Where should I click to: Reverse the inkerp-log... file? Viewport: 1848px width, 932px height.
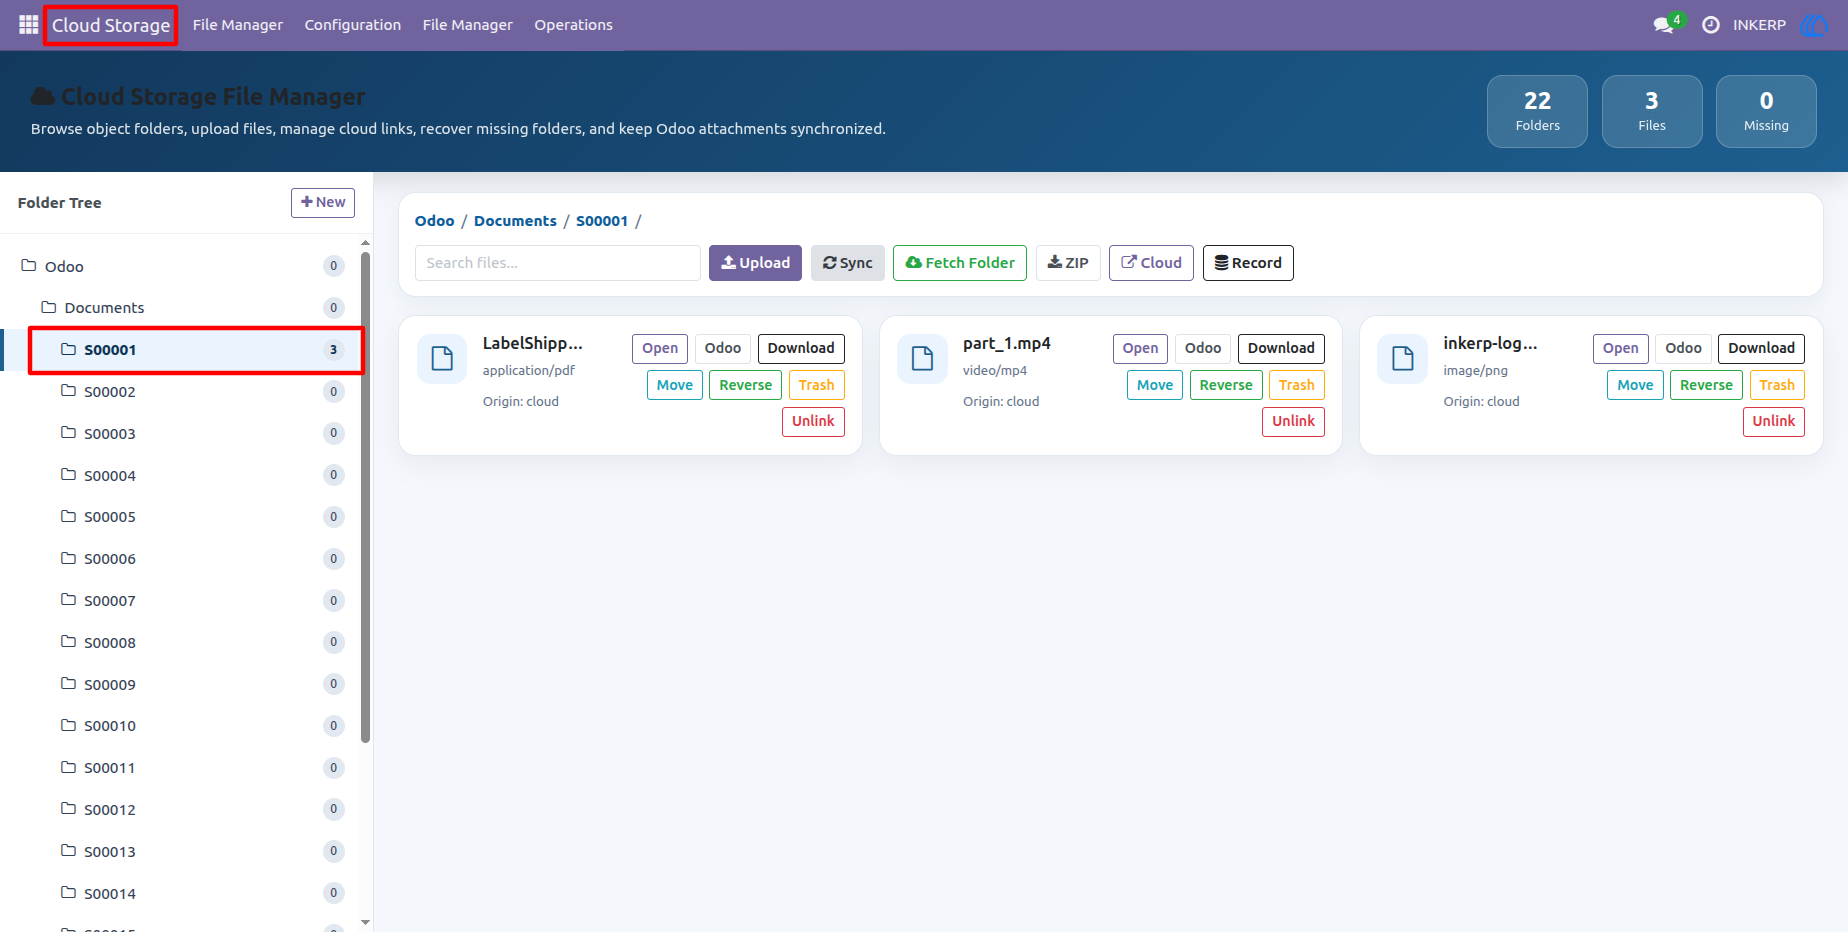(1706, 385)
